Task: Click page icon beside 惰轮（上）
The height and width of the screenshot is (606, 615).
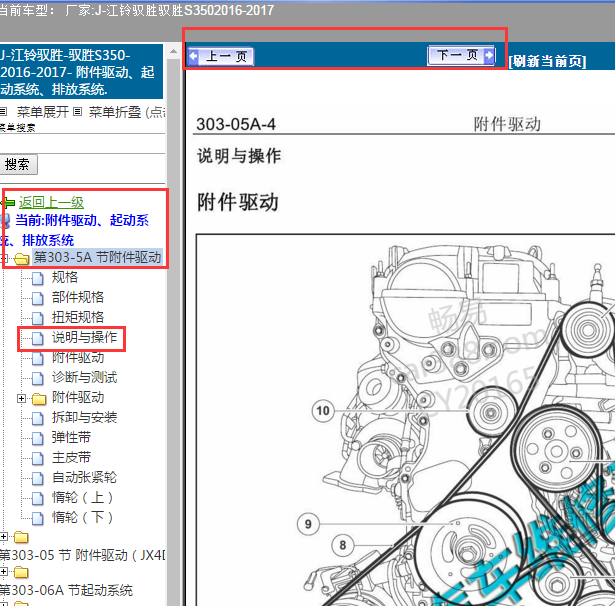Action: coord(38,499)
